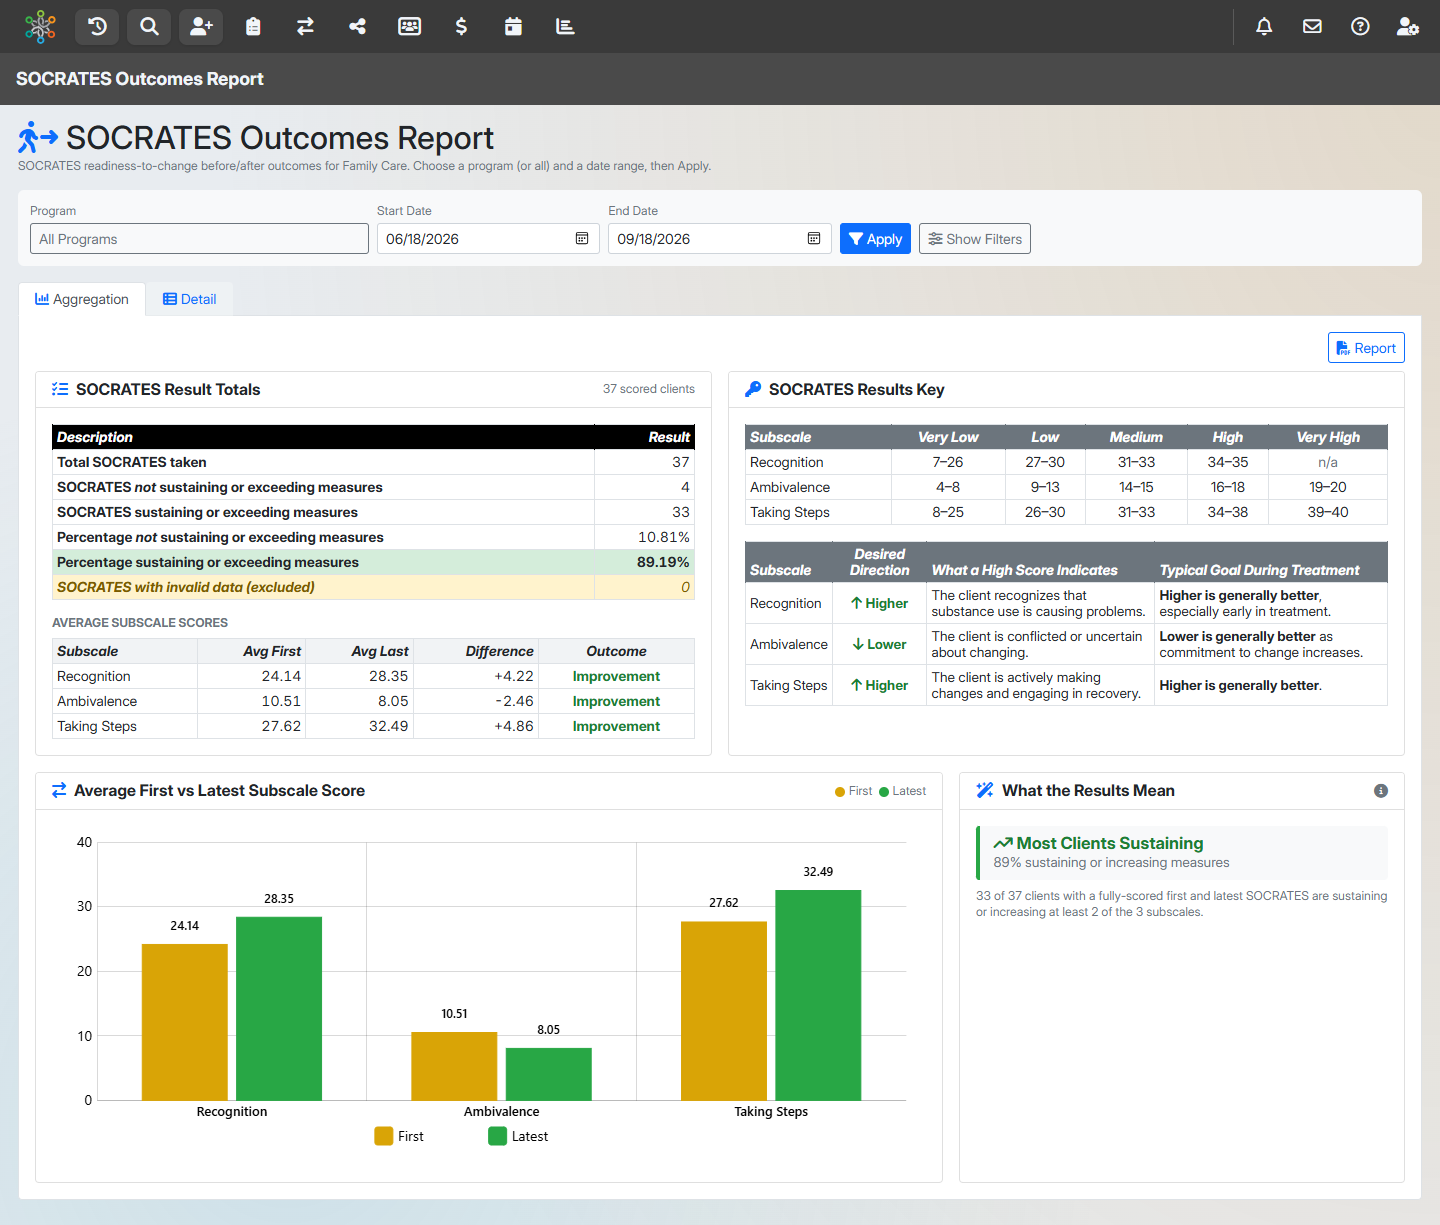
Task: Click the 89.19% percentage value
Action: click(x=663, y=562)
